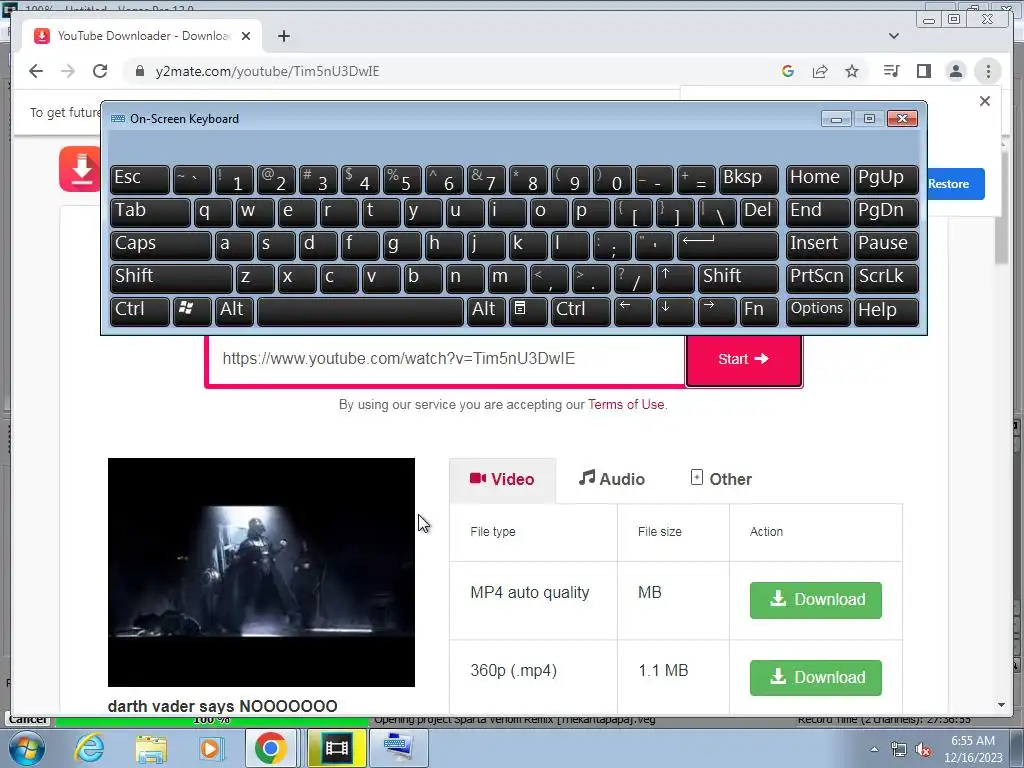Click up arrow key on On-Screen Keyboard

coord(675,278)
